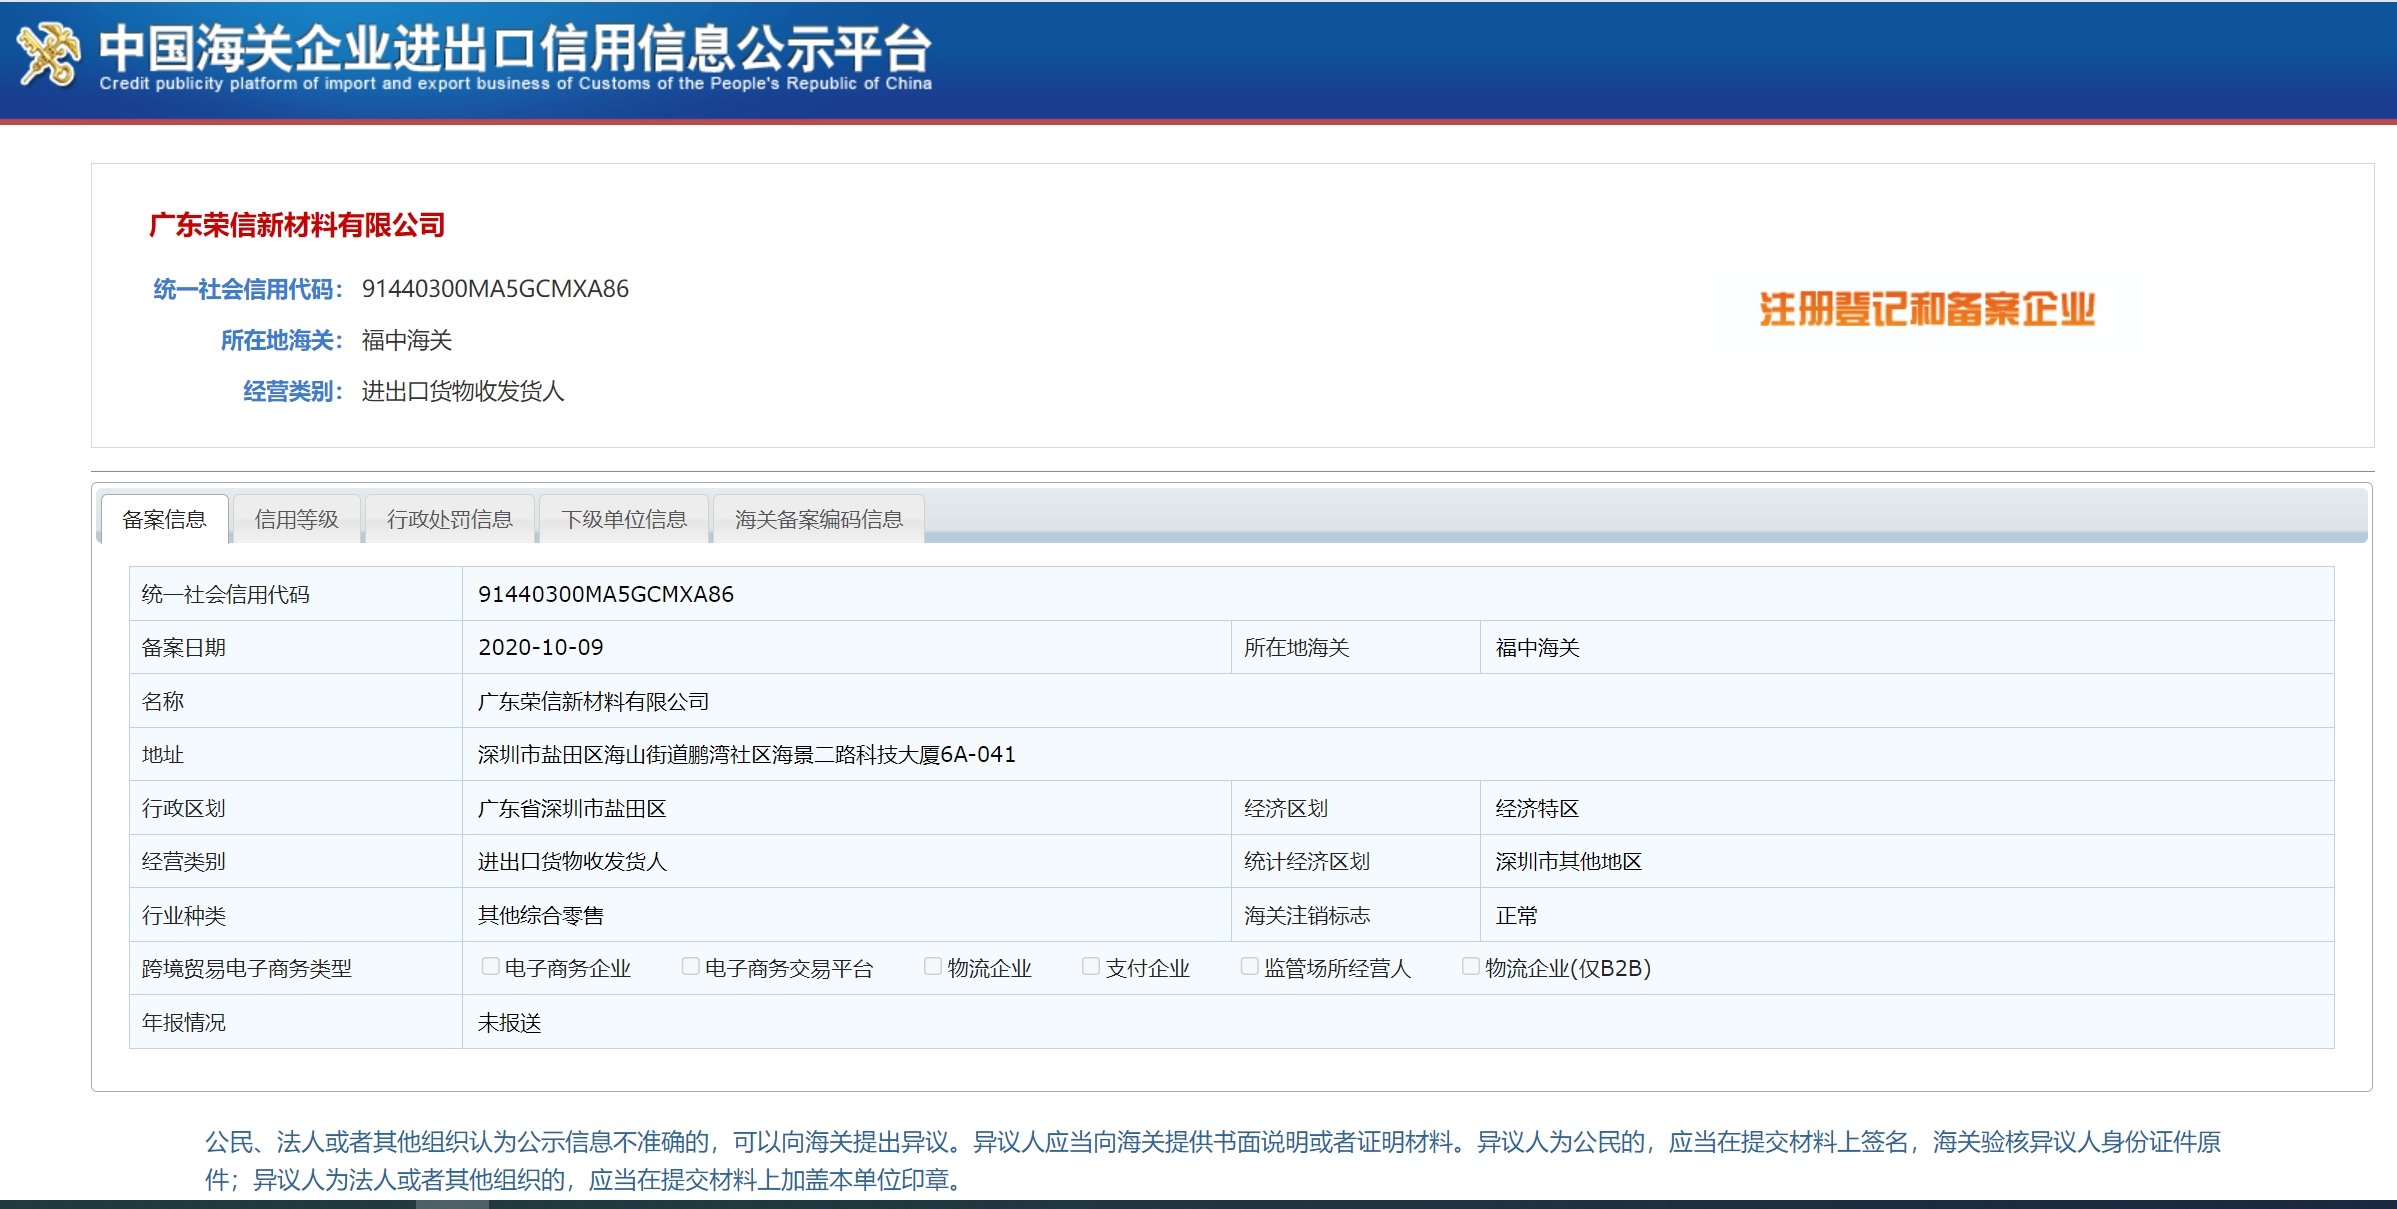Click the China Customs emblem logo
2397x1209 pixels.
(48, 54)
